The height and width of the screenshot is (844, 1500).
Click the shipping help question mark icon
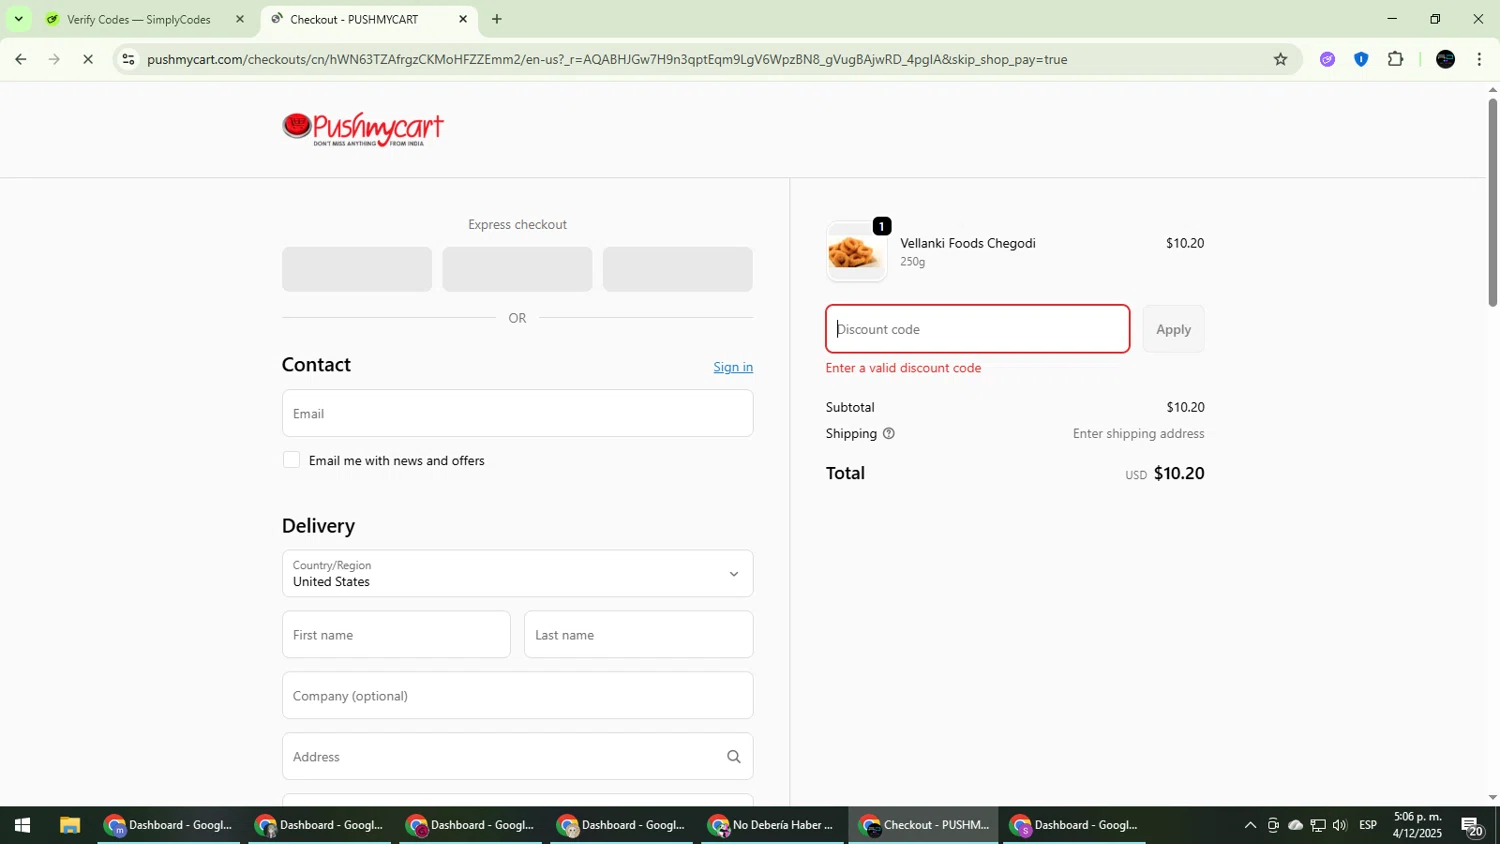(x=888, y=434)
